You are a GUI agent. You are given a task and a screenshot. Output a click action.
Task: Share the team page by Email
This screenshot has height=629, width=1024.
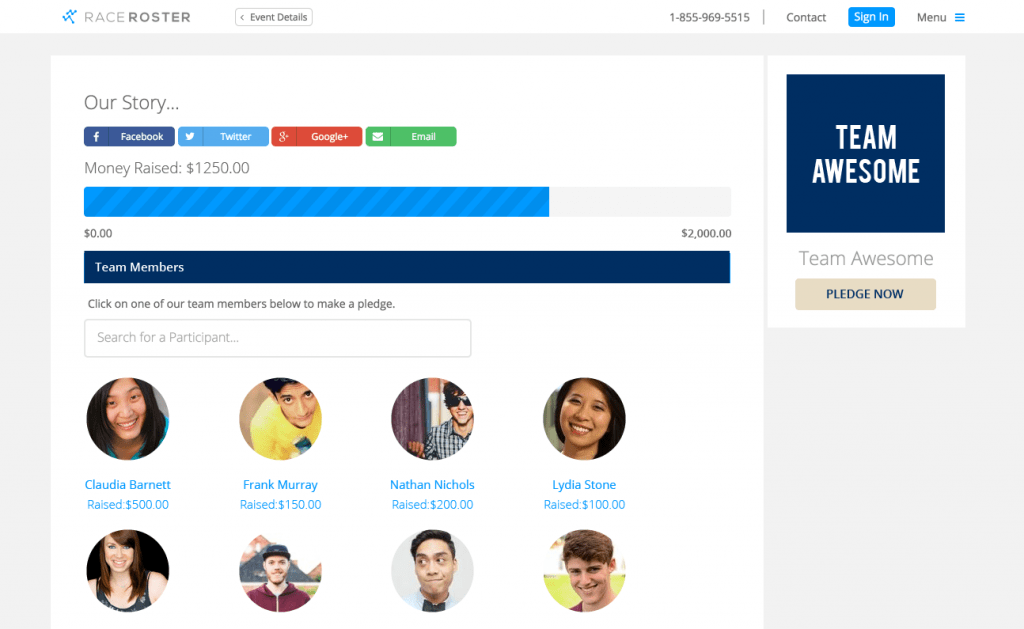pos(410,136)
